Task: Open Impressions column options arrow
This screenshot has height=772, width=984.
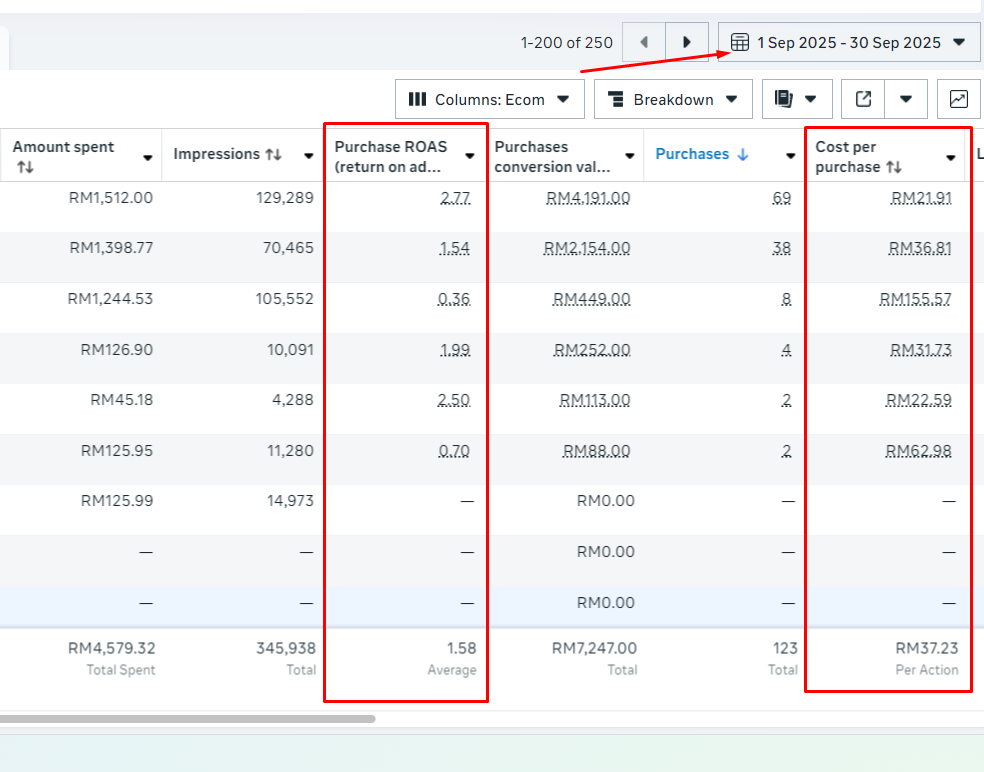Action: pyautogui.click(x=308, y=156)
